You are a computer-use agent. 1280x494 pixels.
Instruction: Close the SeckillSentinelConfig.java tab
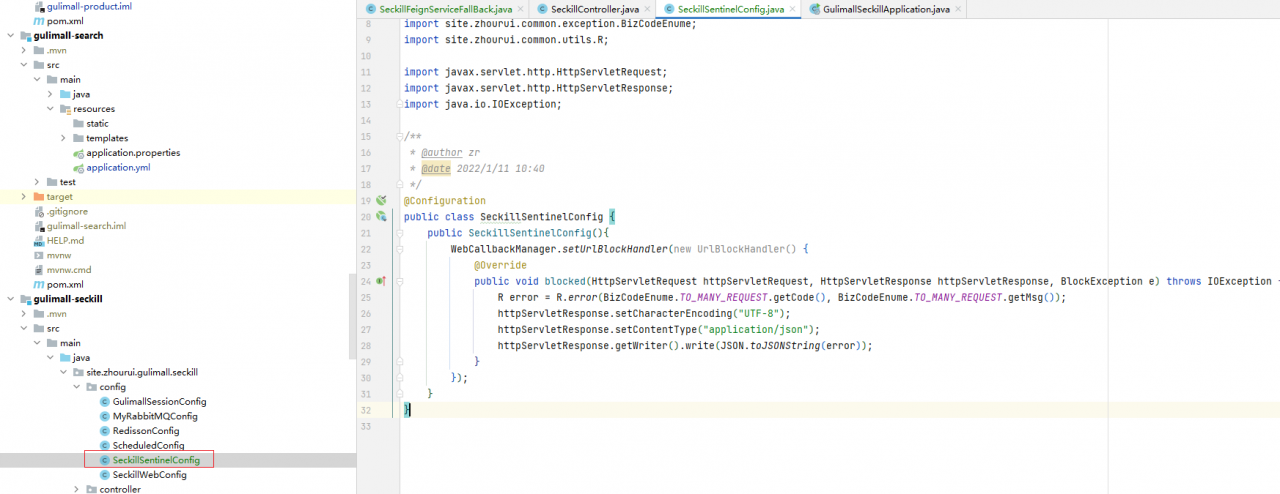tap(791, 9)
